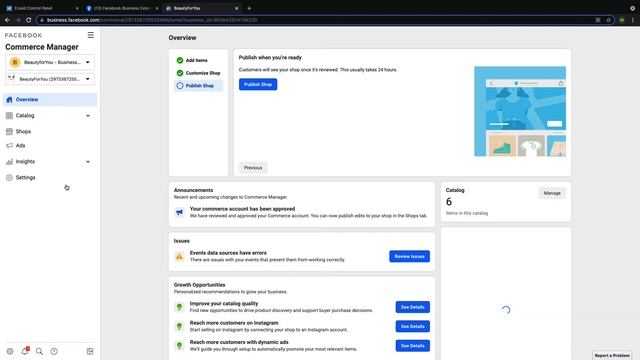This screenshot has height=360, width=640.
Task: Select 'Your commerce account has been approved' text
Action: coord(242,209)
